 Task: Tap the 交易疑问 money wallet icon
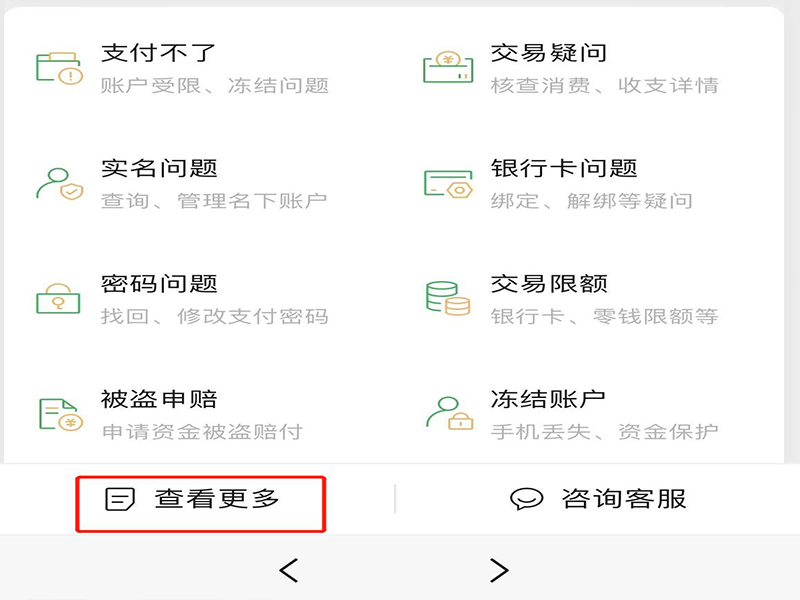pyautogui.click(x=448, y=67)
